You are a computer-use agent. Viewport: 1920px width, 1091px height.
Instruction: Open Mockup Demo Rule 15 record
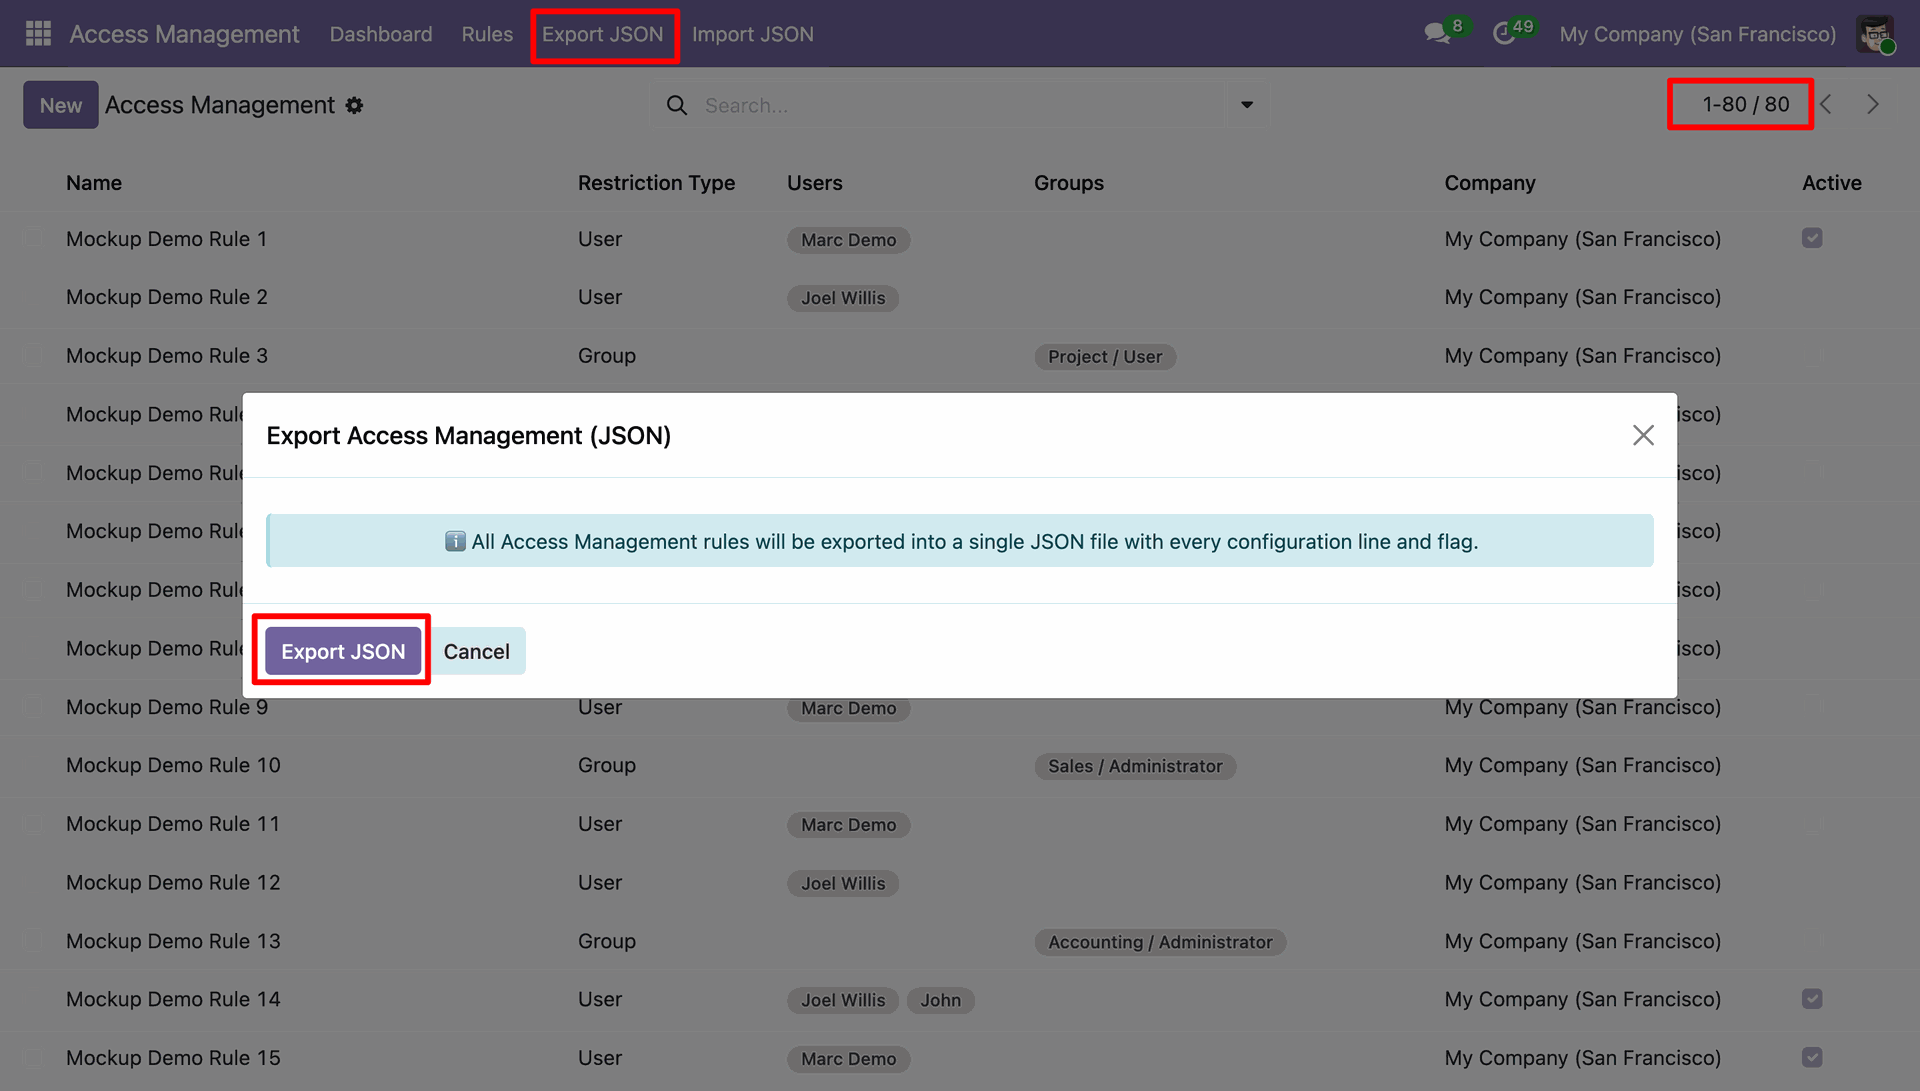click(x=173, y=1058)
